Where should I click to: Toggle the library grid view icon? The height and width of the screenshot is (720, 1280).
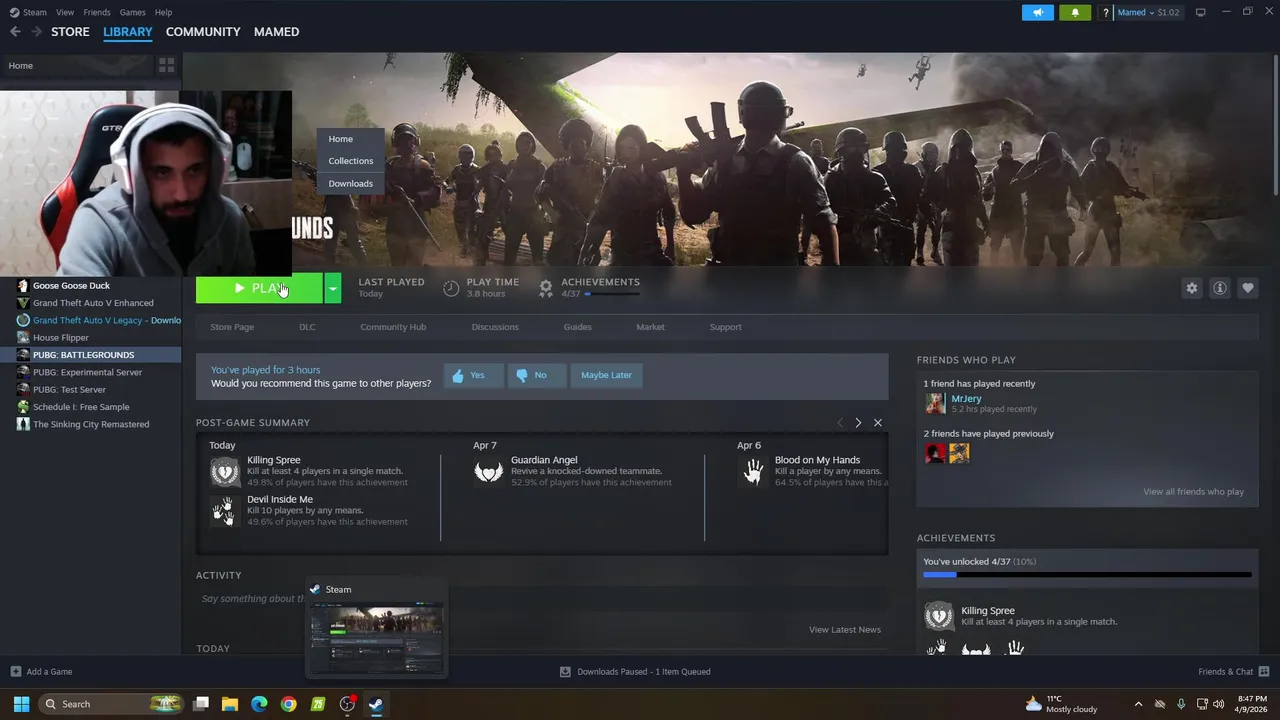[167, 65]
